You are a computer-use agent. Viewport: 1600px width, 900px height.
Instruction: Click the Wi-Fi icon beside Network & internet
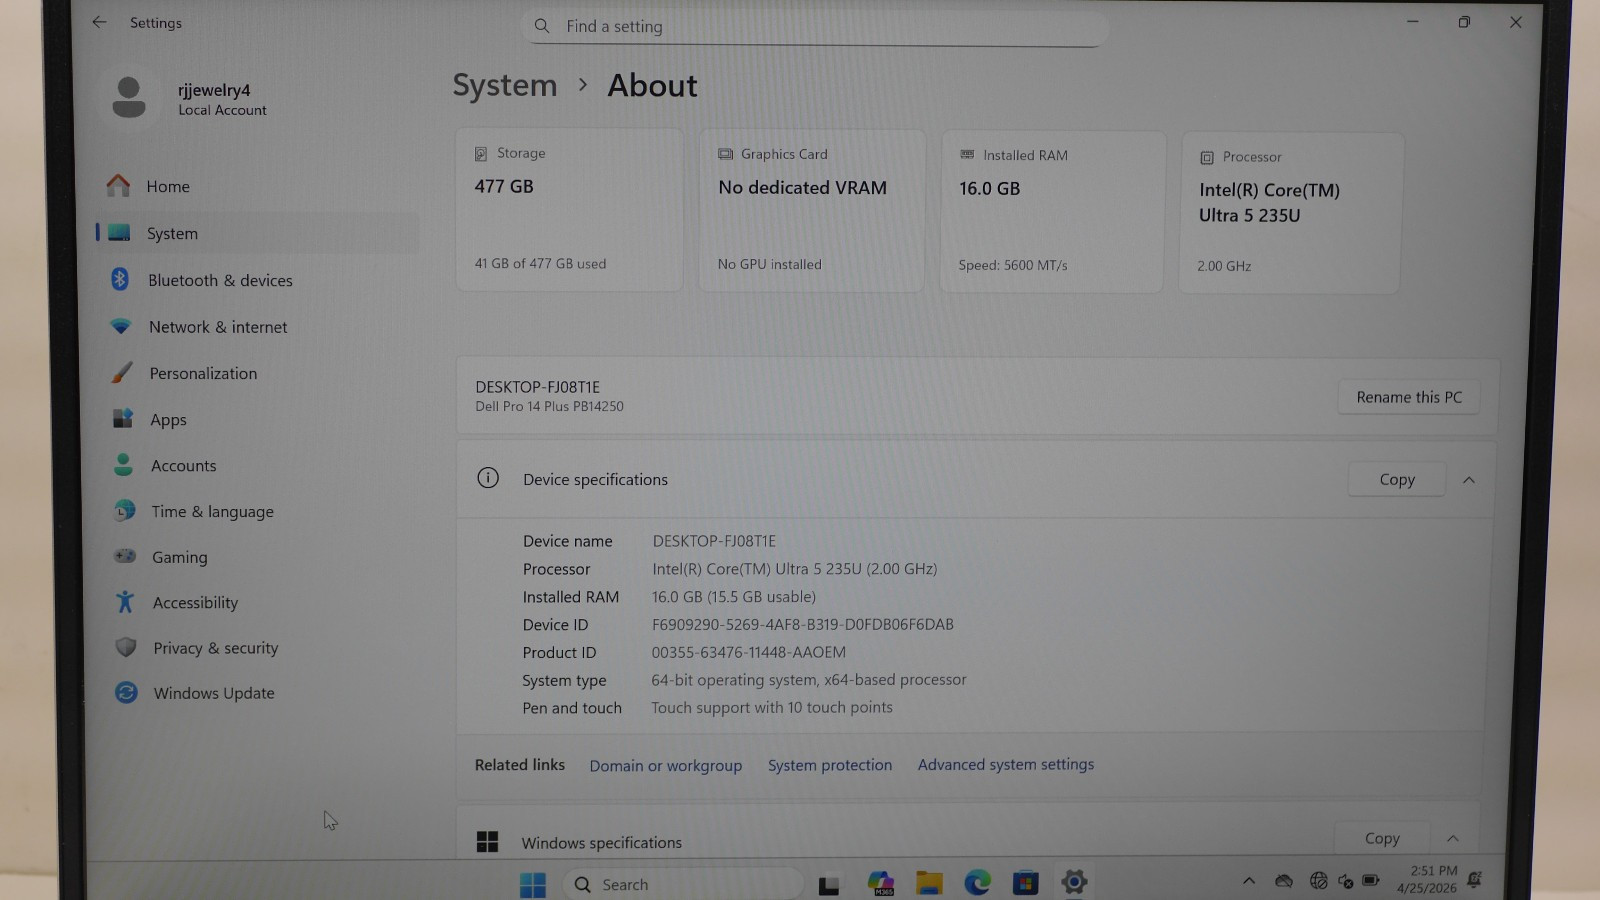(121, 326)
